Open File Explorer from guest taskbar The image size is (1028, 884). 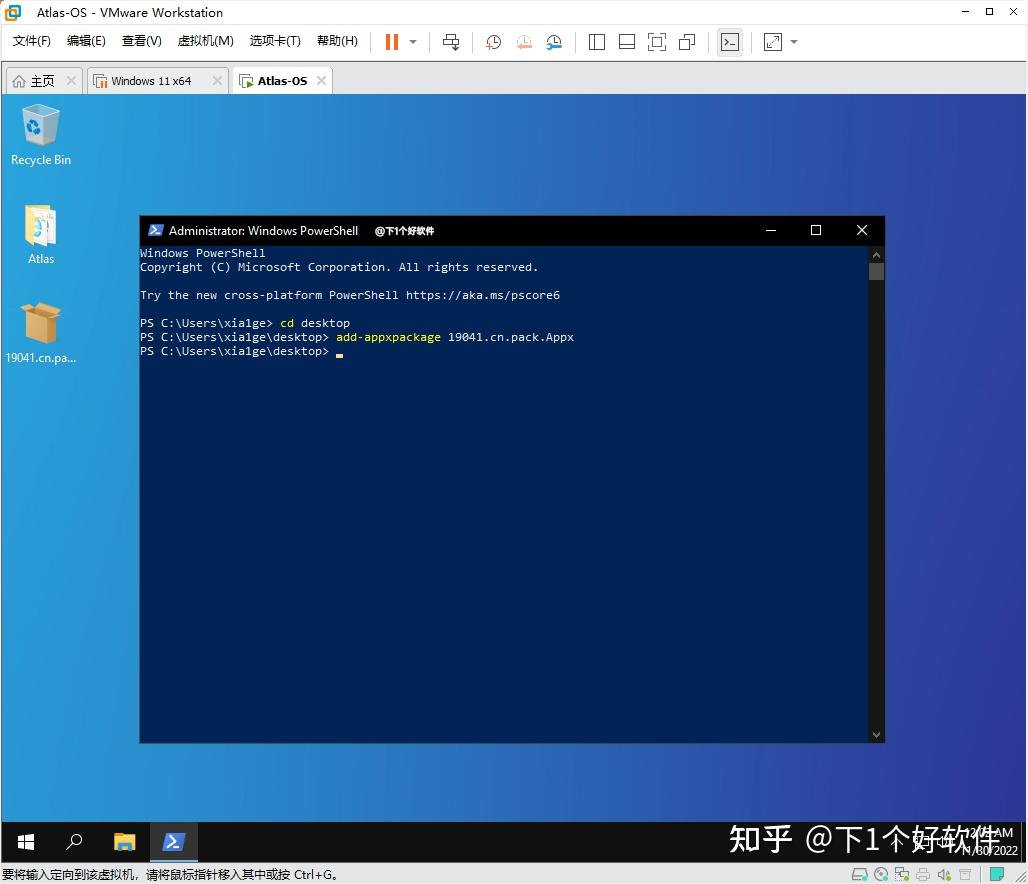pos(124,842)
